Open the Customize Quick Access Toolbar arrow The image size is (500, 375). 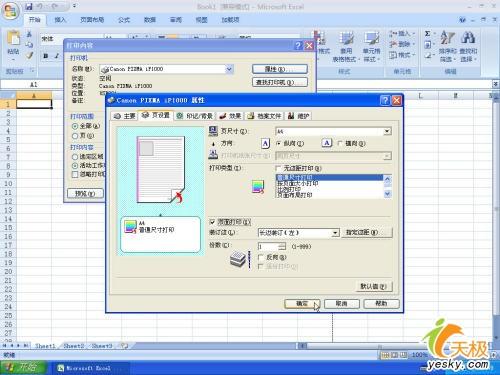[74, 6]
